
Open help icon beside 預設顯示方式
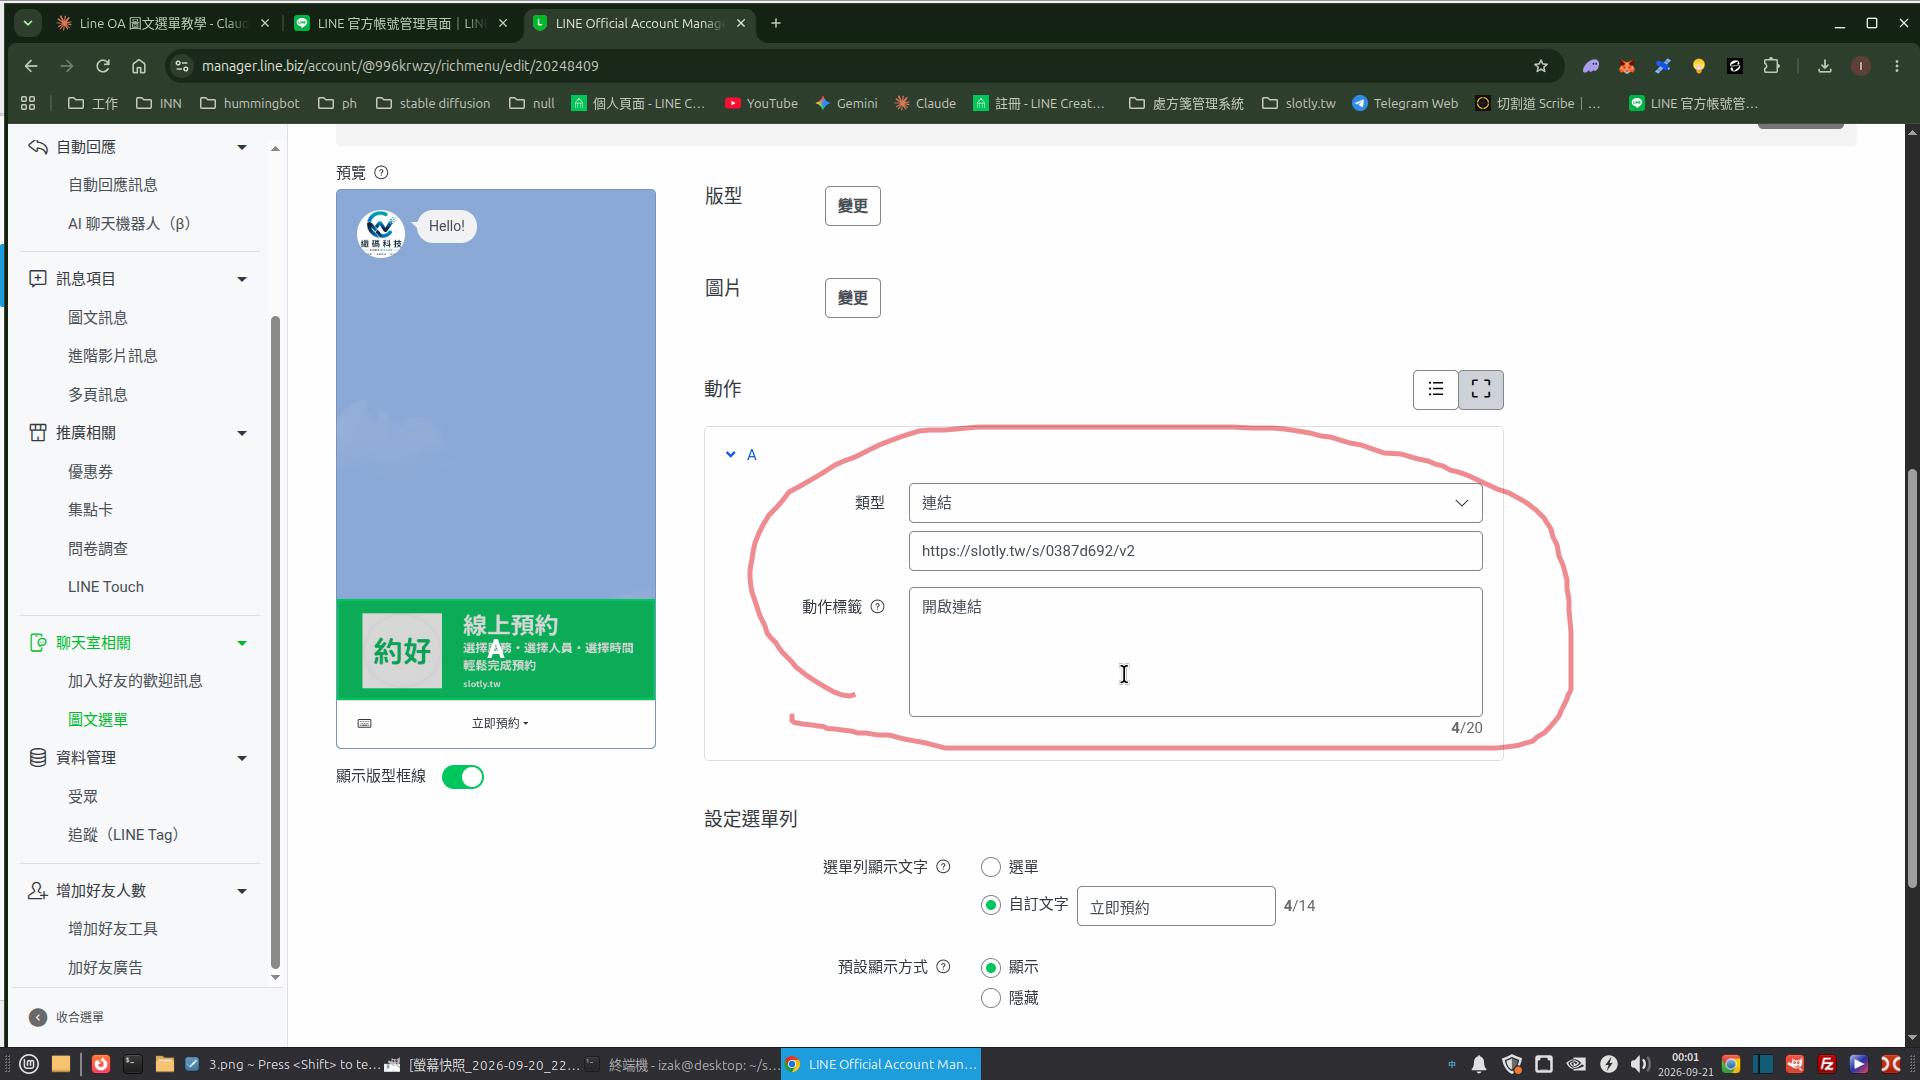(943, 967)
